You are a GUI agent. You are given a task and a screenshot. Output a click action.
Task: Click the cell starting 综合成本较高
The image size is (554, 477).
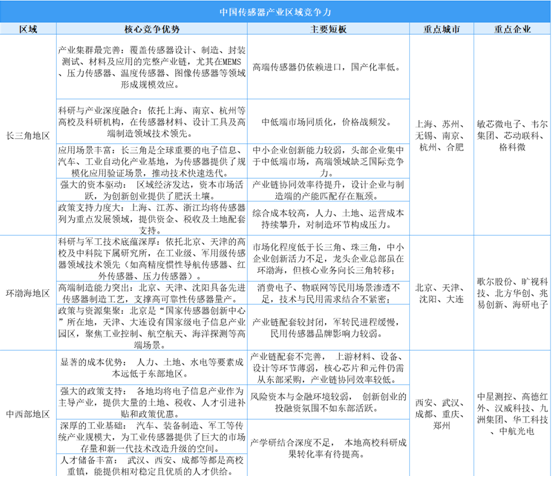point(329,219)
